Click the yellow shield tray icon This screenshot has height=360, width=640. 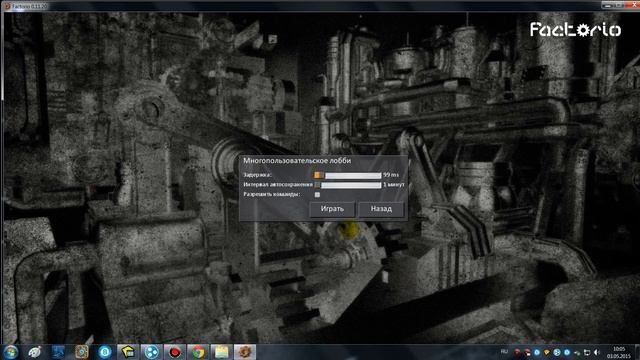tap(547, 352)
